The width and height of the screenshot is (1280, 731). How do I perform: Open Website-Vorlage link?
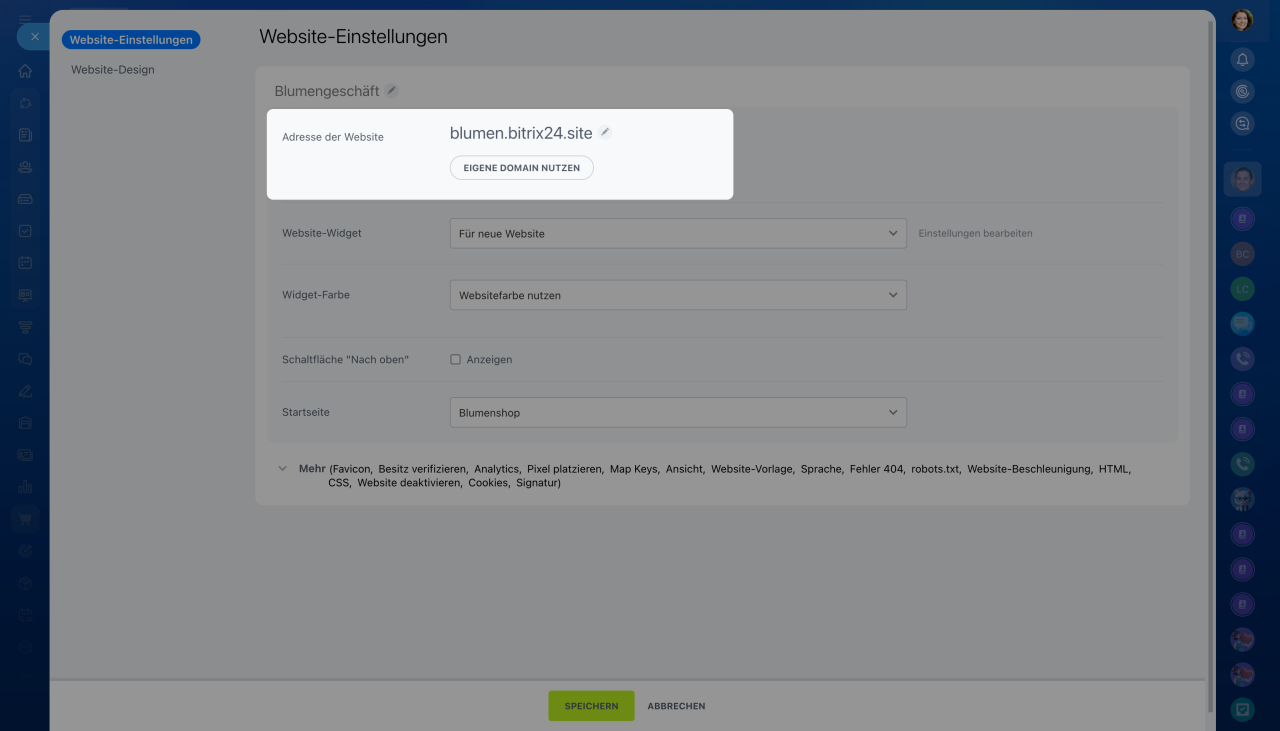click(x=752, y=468)
